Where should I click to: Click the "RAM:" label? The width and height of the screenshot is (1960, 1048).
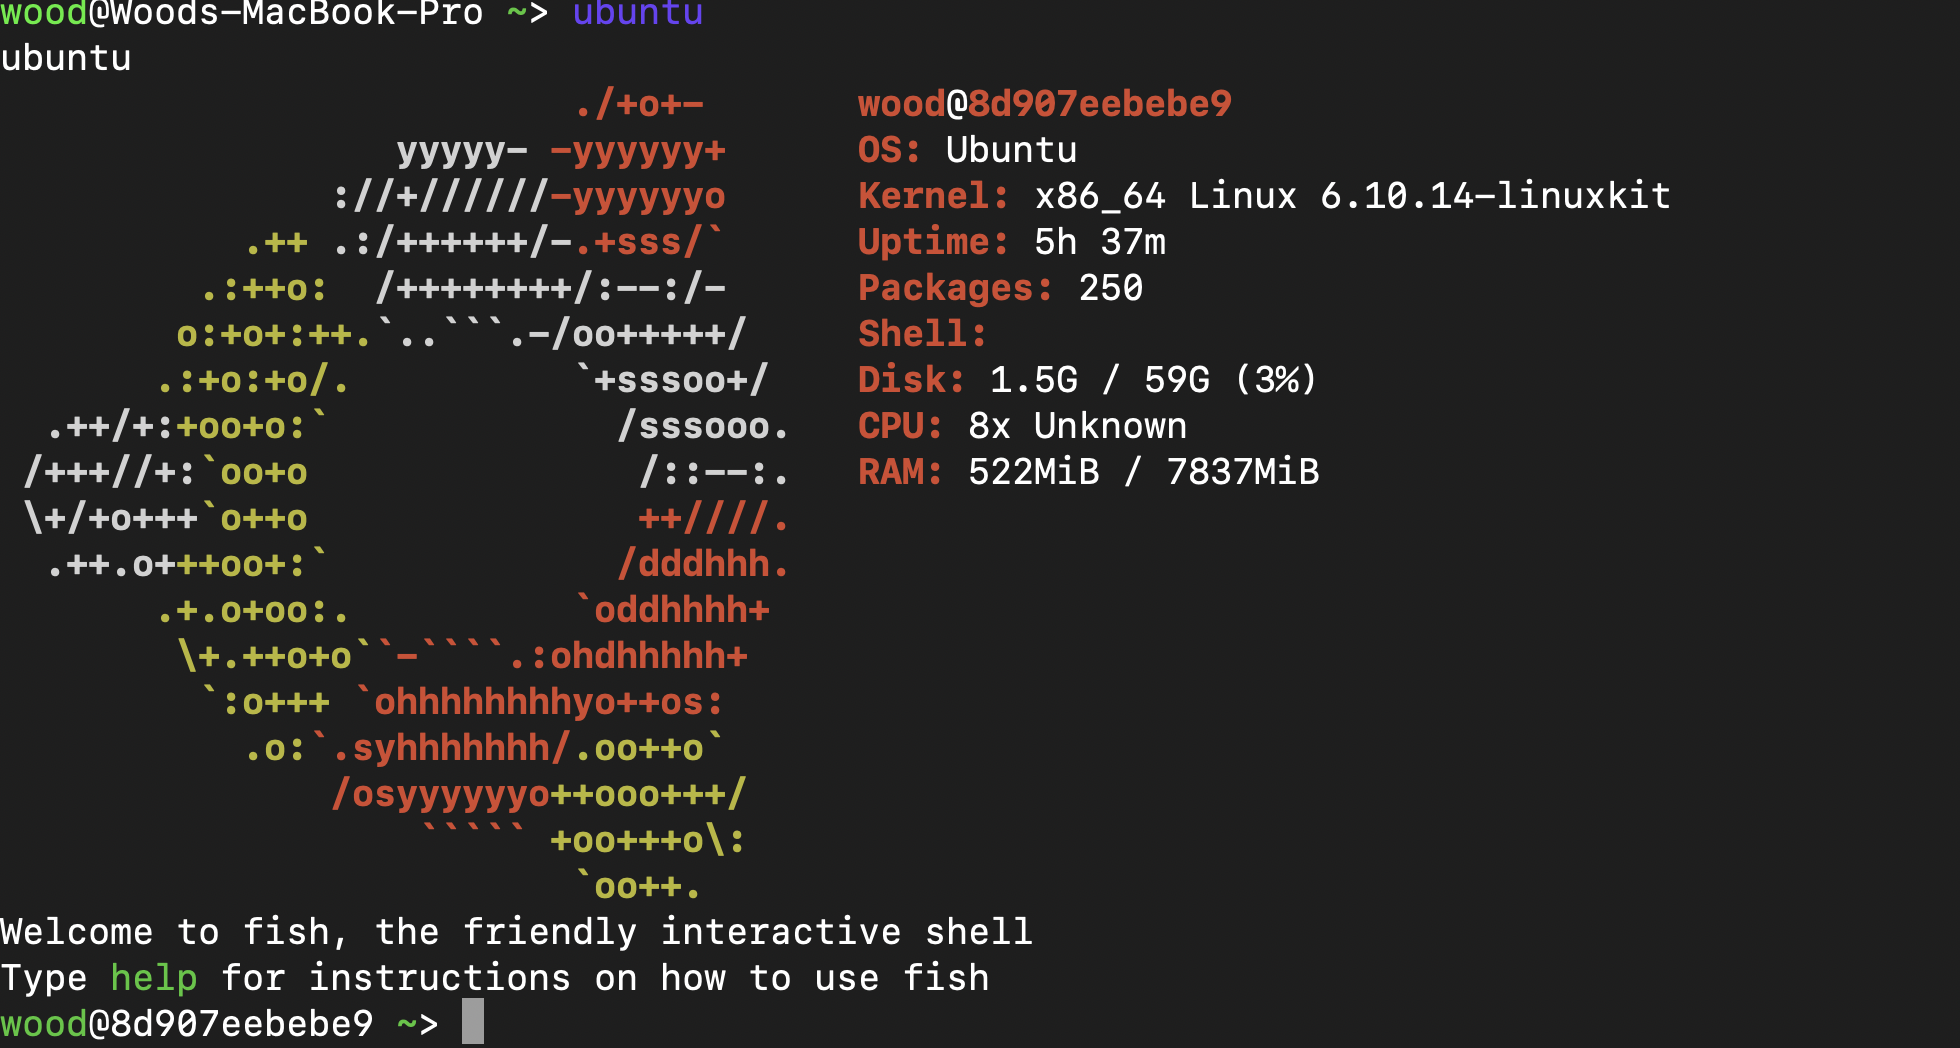pos(899,472)
